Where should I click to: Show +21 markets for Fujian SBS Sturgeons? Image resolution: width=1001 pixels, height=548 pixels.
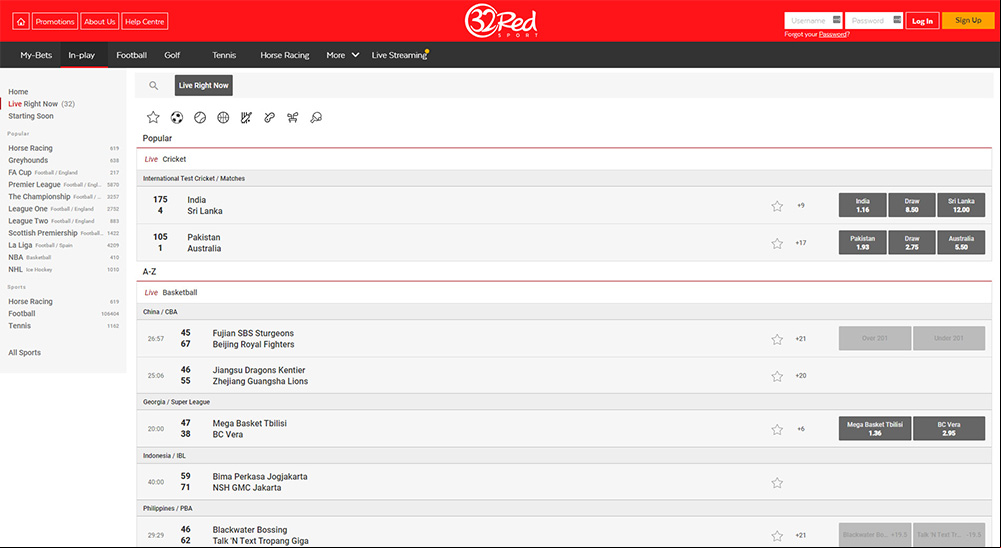click(801, 339)
